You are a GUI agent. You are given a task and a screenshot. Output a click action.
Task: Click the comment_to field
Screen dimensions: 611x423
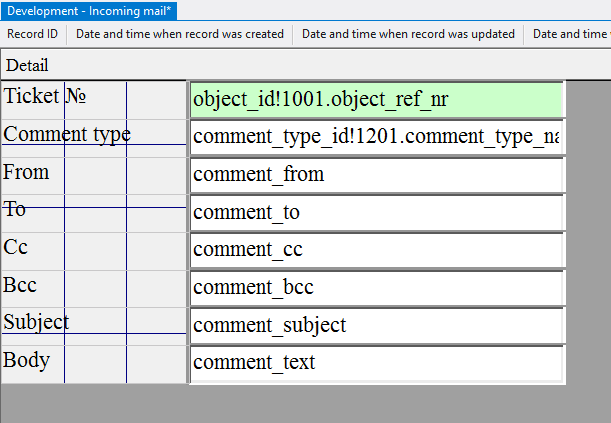(376, 212)
